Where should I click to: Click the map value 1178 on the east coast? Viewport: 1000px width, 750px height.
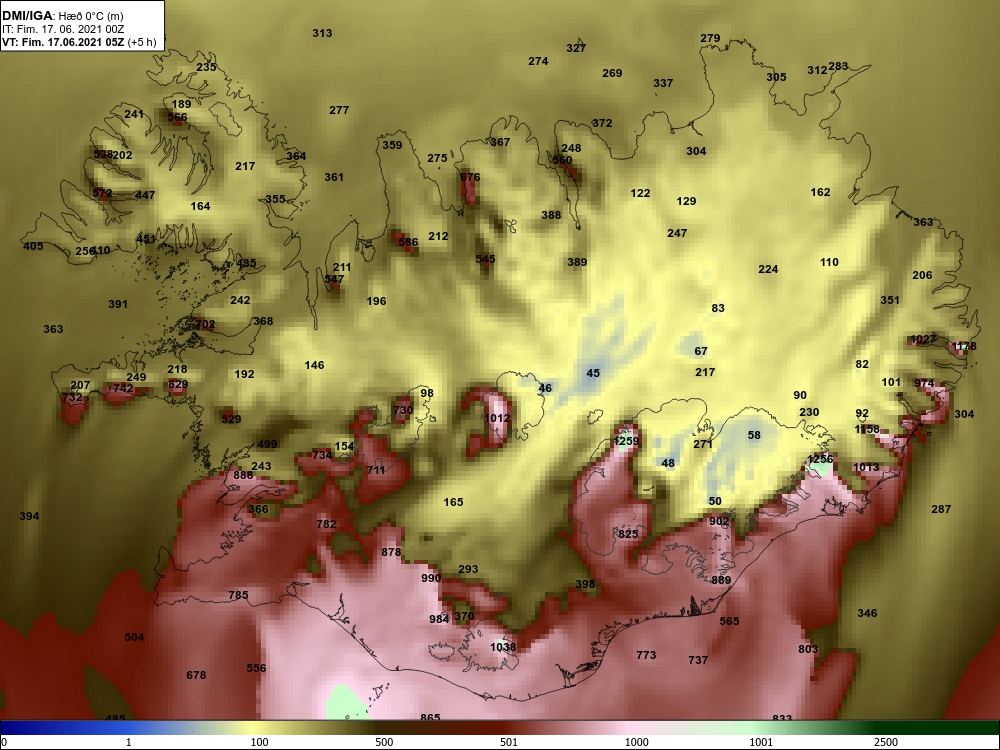coord(964,346)
